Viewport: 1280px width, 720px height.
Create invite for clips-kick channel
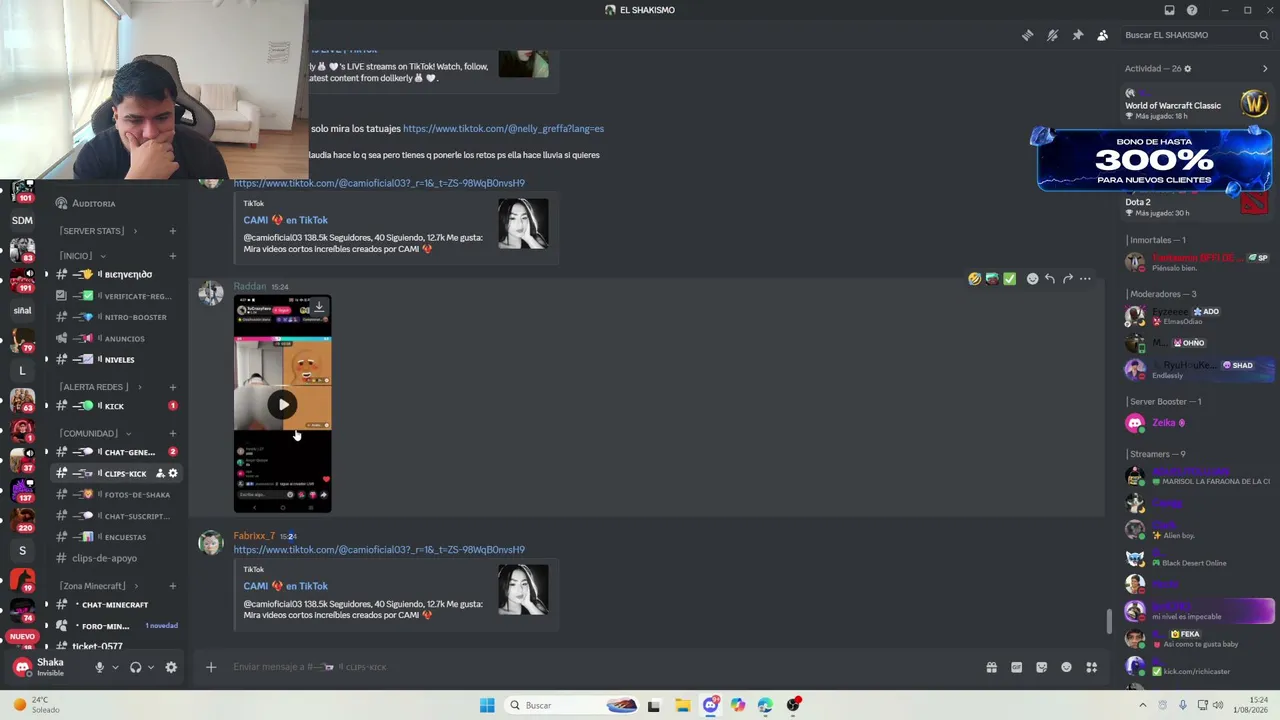click(x=160, y=474)
